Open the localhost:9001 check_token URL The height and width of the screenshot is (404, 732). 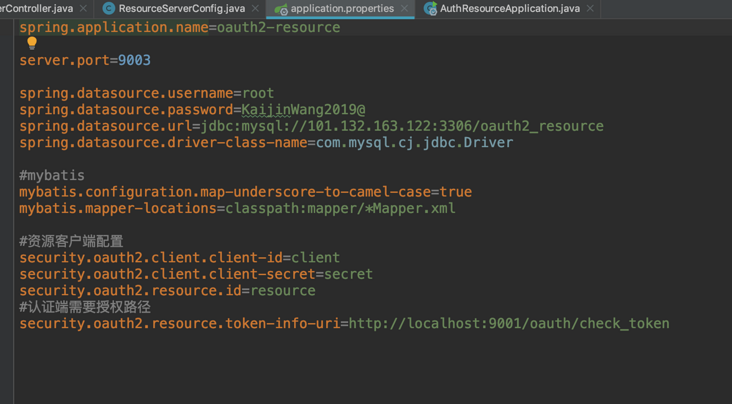pos(509,323)
